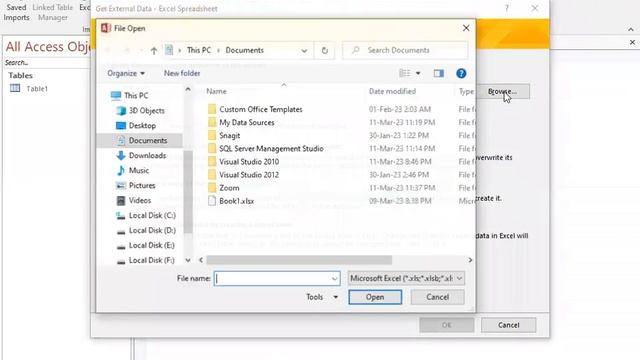
Task: Expand the address bar path dropdown
Action: point(304,51)
